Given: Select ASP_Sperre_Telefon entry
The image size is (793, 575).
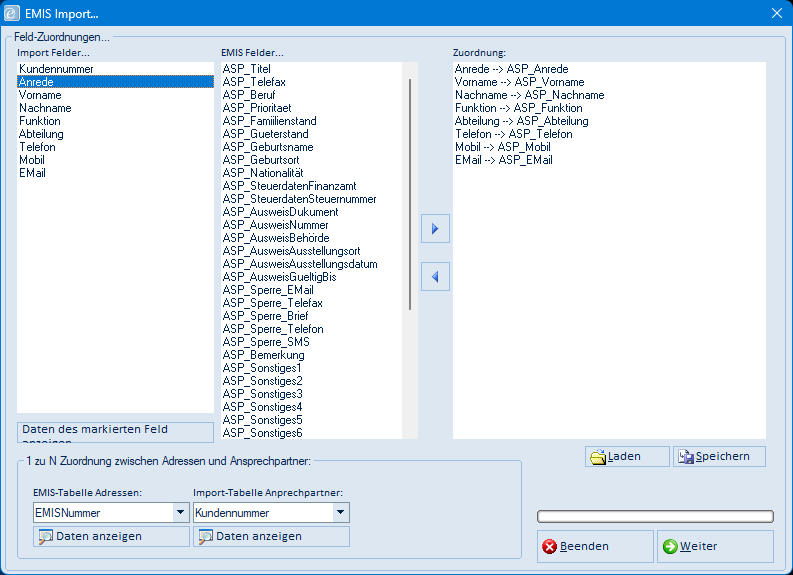Looking at the screenshot, I should click(312, 329).
